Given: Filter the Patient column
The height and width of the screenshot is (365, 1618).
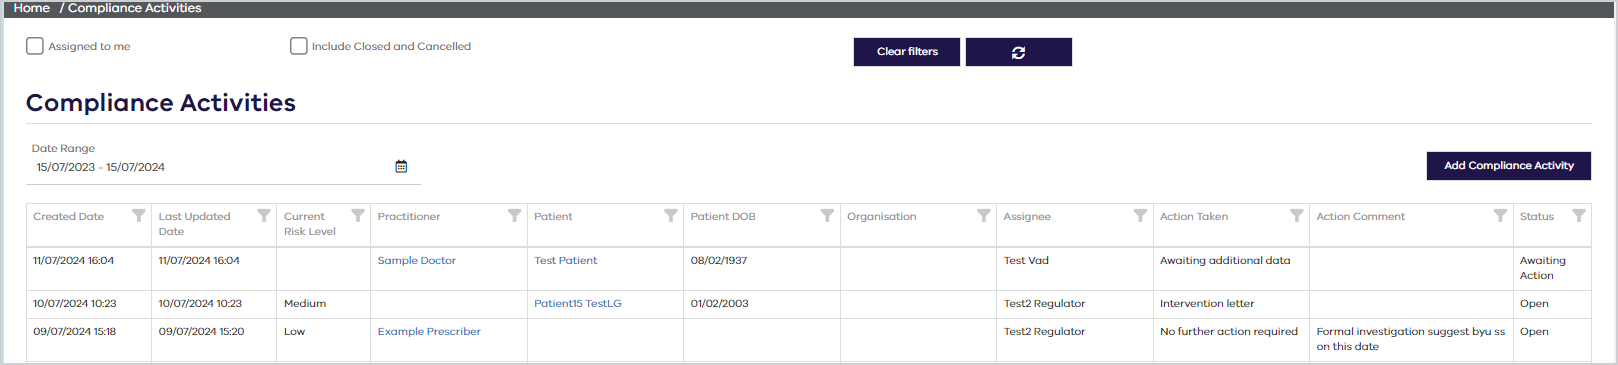Looking at the screenshot, I should [x=671, y=216].
